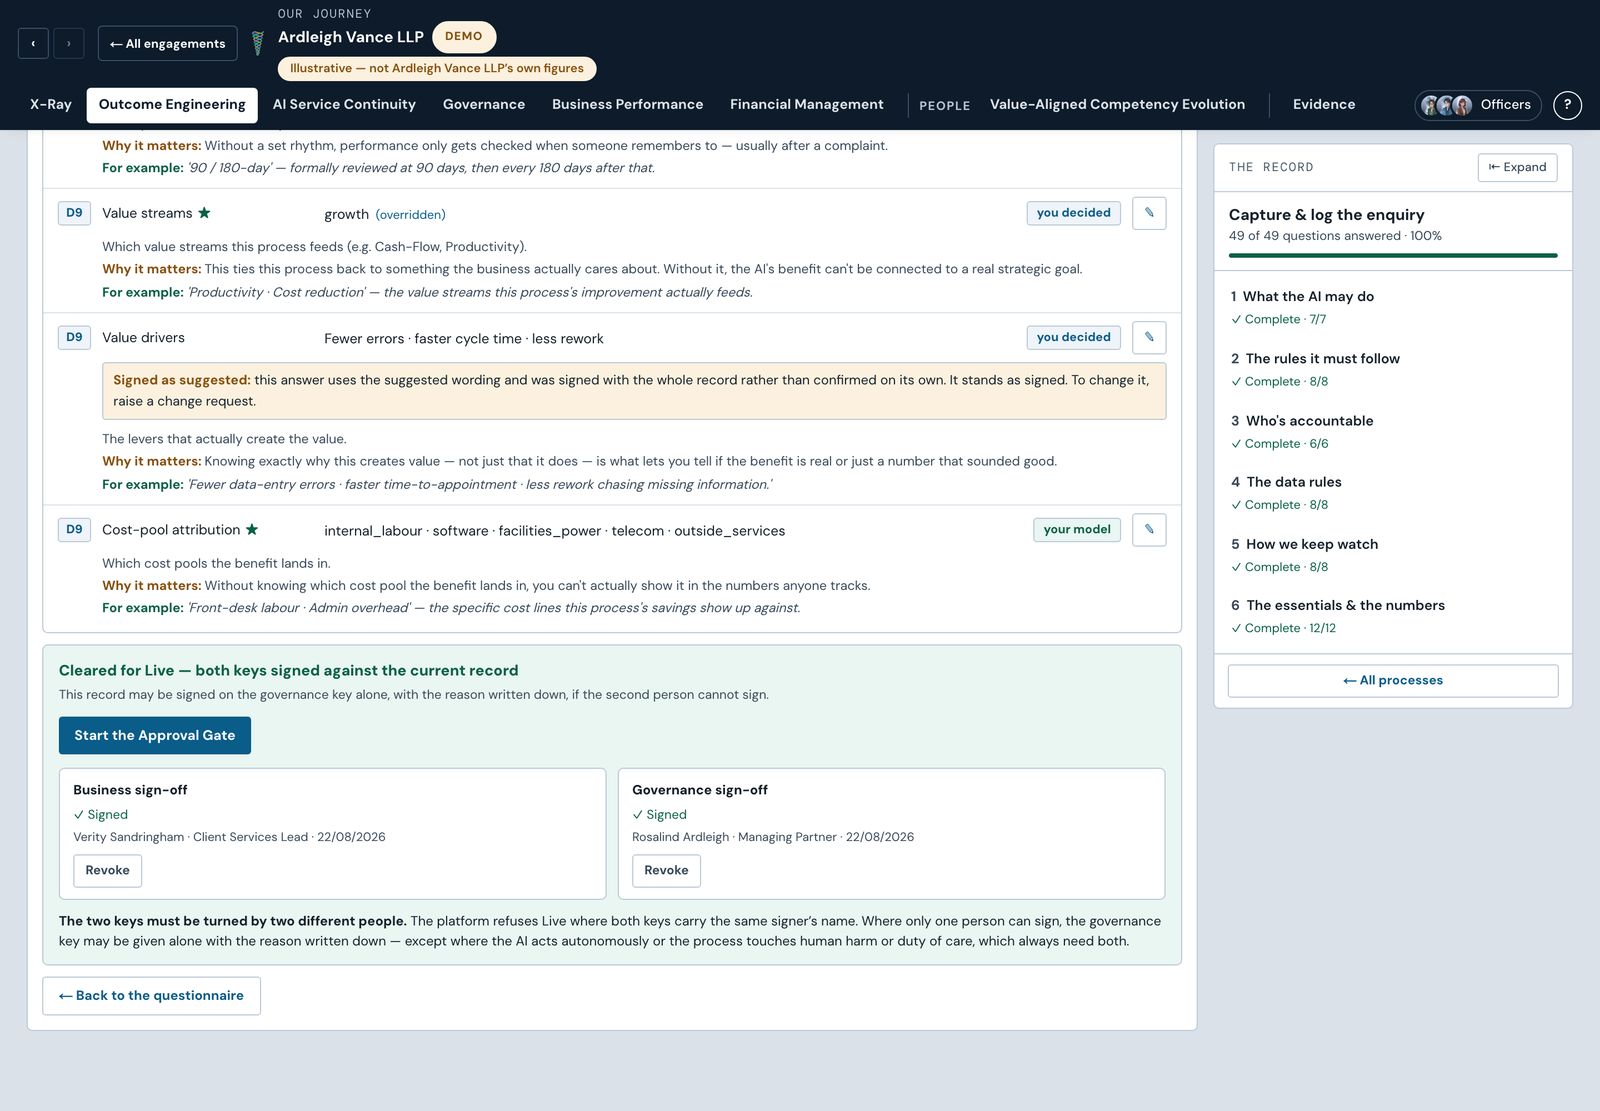Viewport: 1600px width, 1111px height.
Task: Open Value-Aligned Competency Evolution tab
Action: (1117, 105)
